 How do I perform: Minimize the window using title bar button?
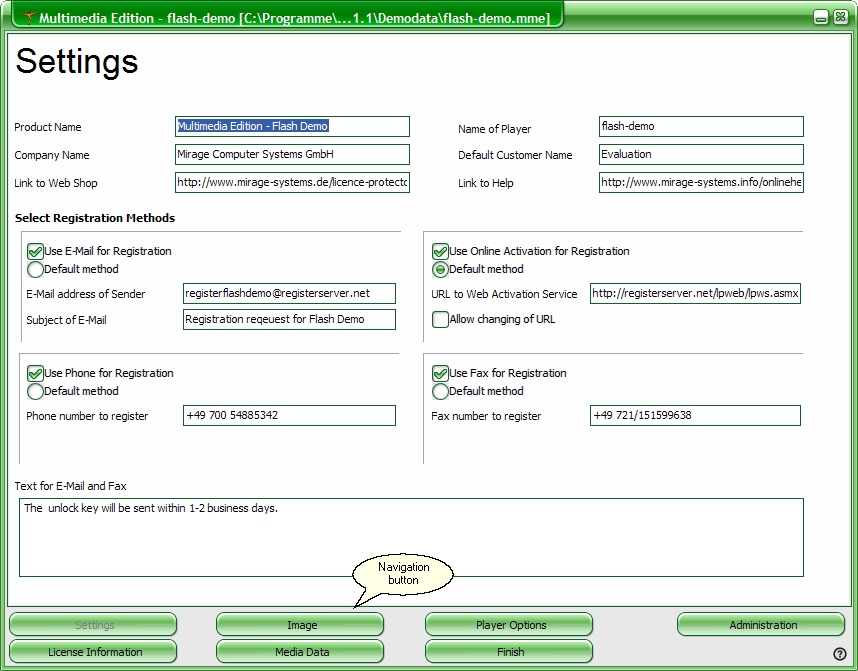click(820, 17)
